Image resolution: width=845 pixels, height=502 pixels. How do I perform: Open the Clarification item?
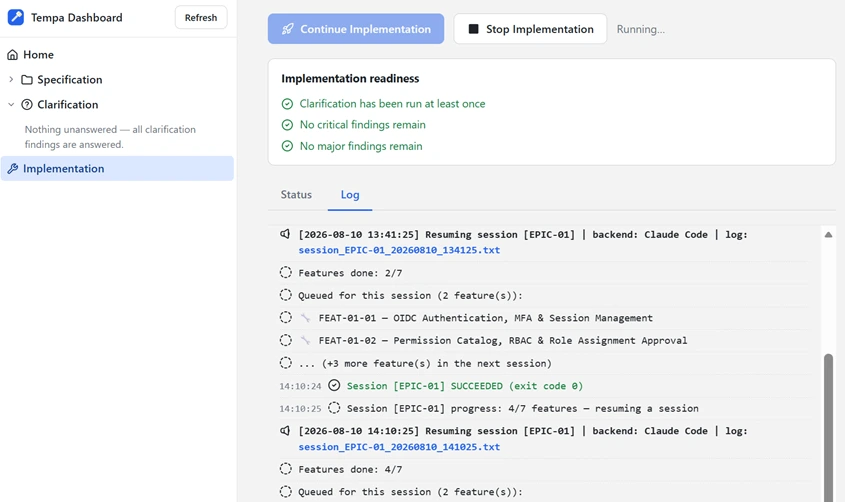(x=67, y=104)
